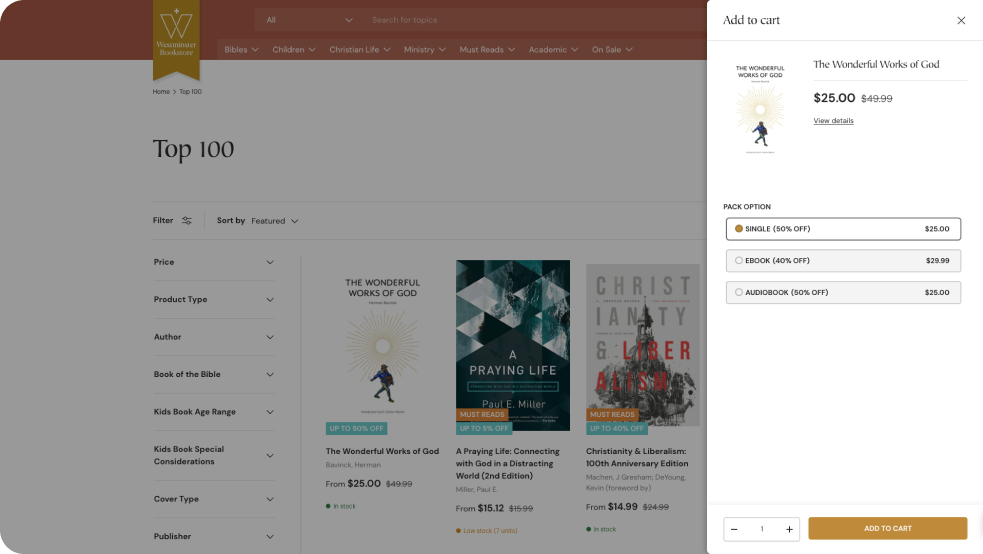983x554 pixels.
Task: Open the View details link
Action: (833, 121)
